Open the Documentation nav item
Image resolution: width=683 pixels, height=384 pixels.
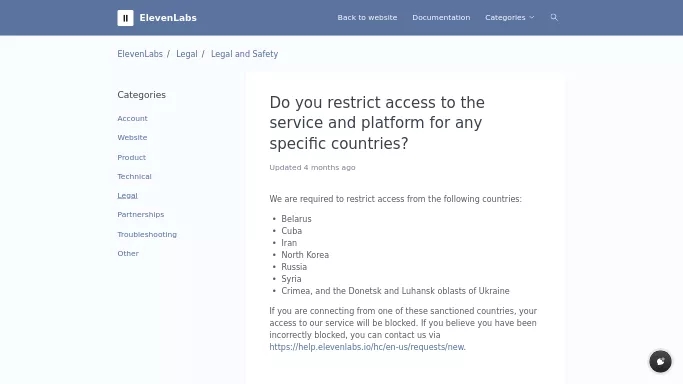[x=441, y=17]
